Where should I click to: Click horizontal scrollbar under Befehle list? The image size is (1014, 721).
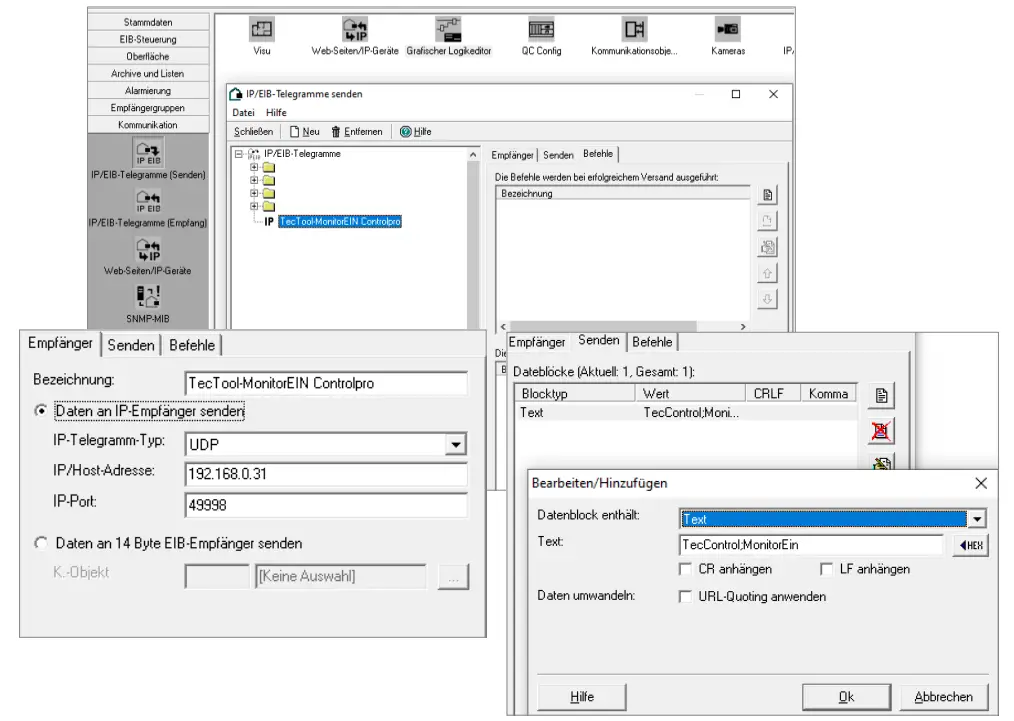621,327
